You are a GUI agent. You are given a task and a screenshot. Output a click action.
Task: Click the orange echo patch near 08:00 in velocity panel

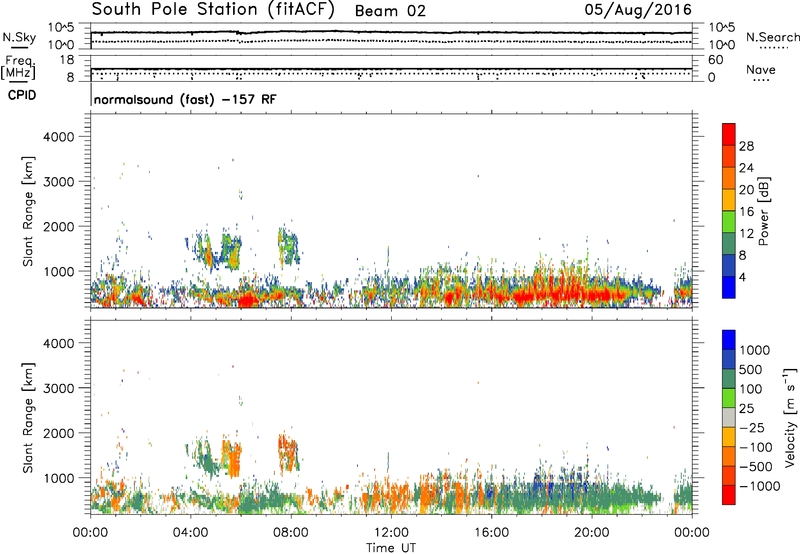point(288,452)
